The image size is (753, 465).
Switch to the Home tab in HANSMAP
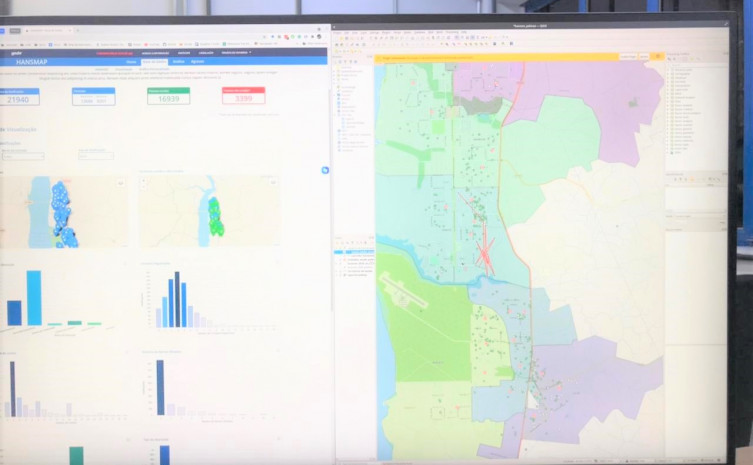click(131, 62)
